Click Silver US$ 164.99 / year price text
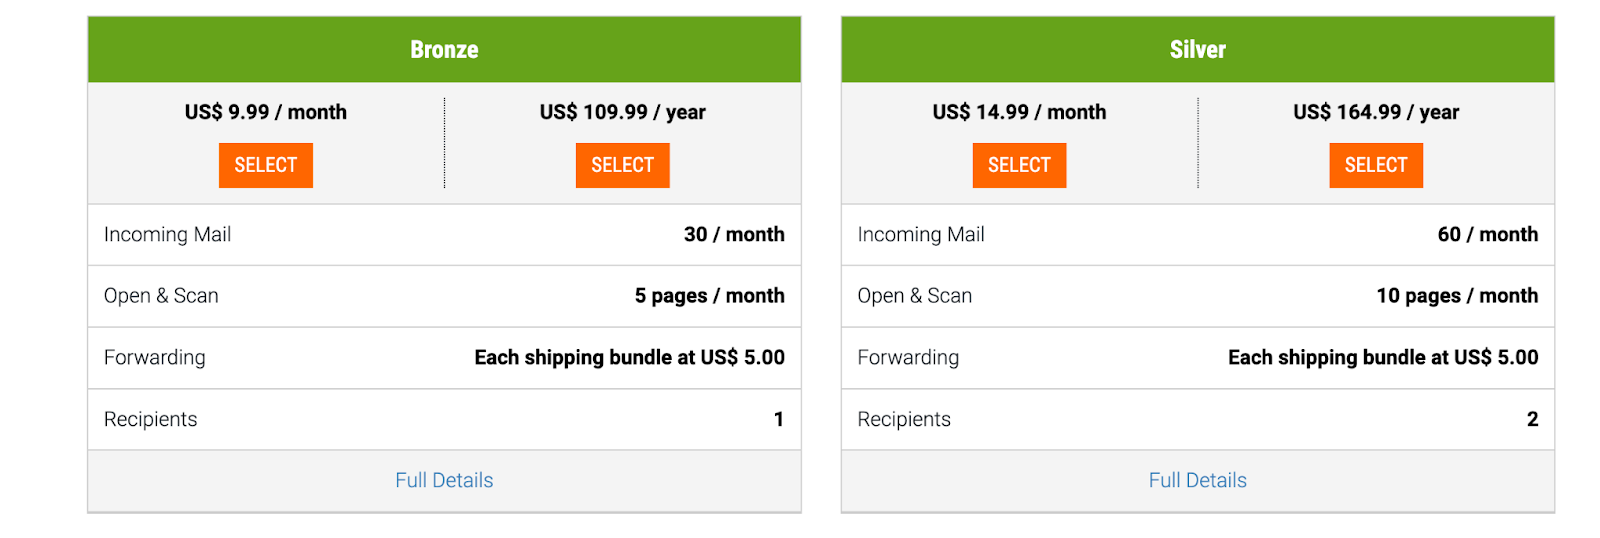Viewport: 1600px width, 538px height. pyautogui.click(x=1376, y=112)
